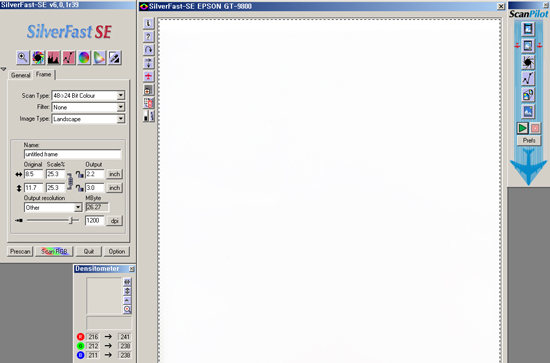550x363 pixels.
Task: Toggle the width output lock icon
Action: click(80, 174)
